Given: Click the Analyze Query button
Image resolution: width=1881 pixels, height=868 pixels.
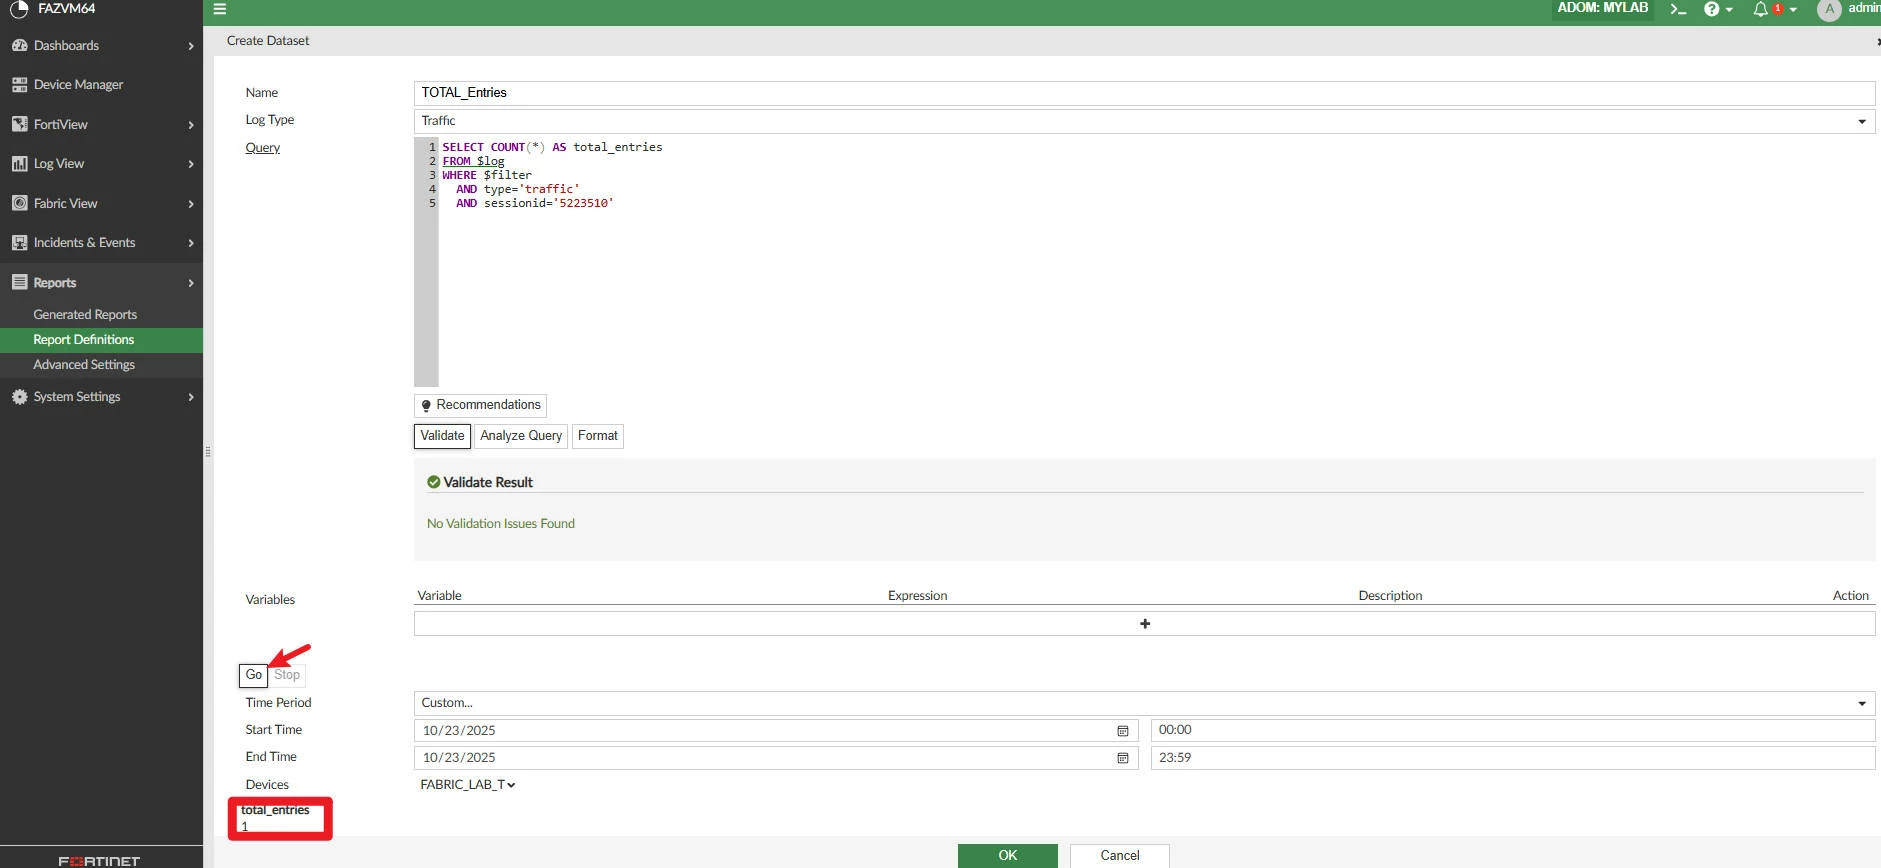Looking at the screenshot, I should (521, 436).
